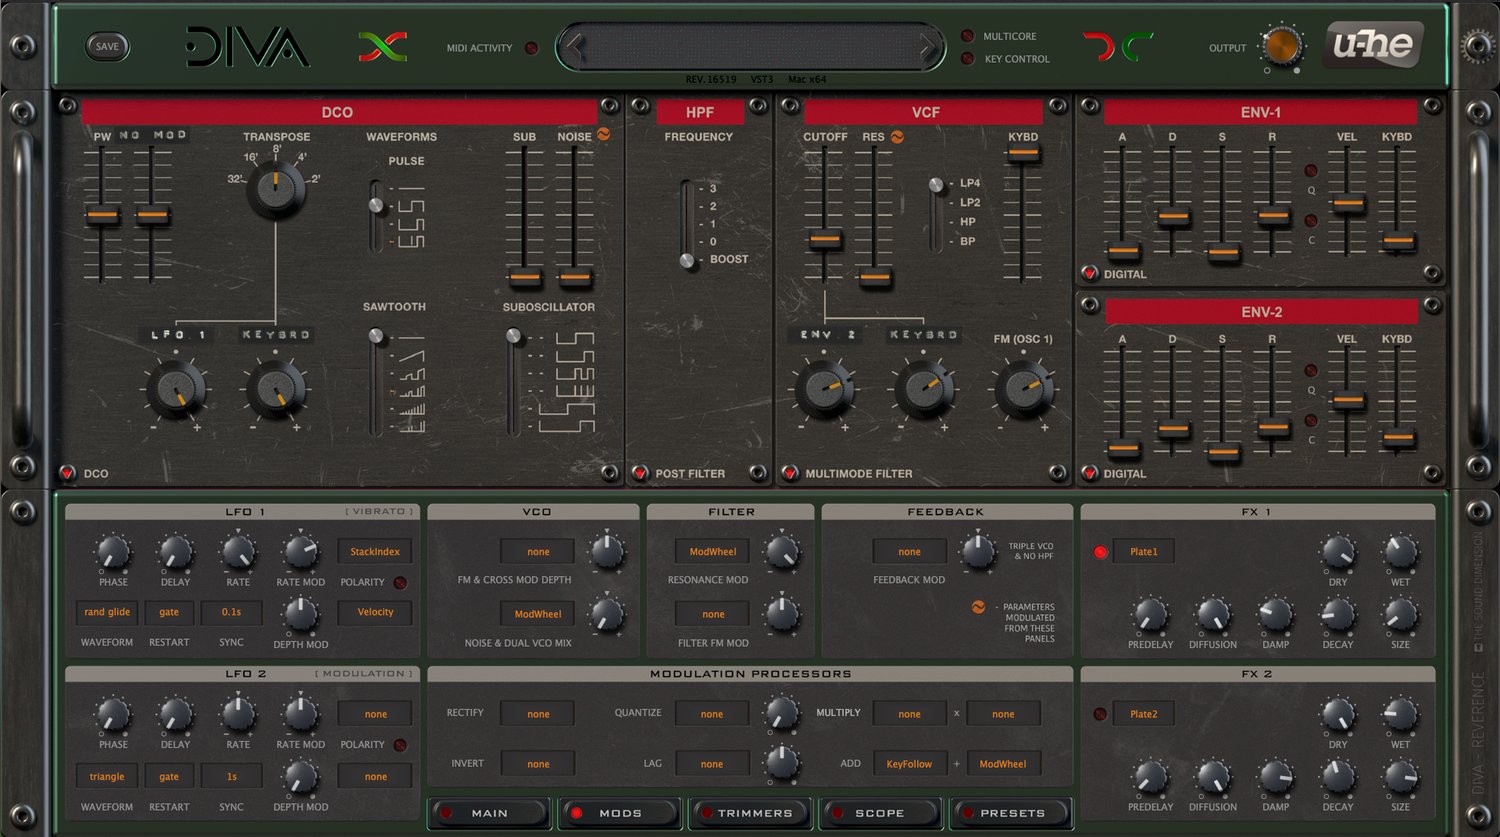Click the orange wave icon next to RES

(x=897, y=137)
